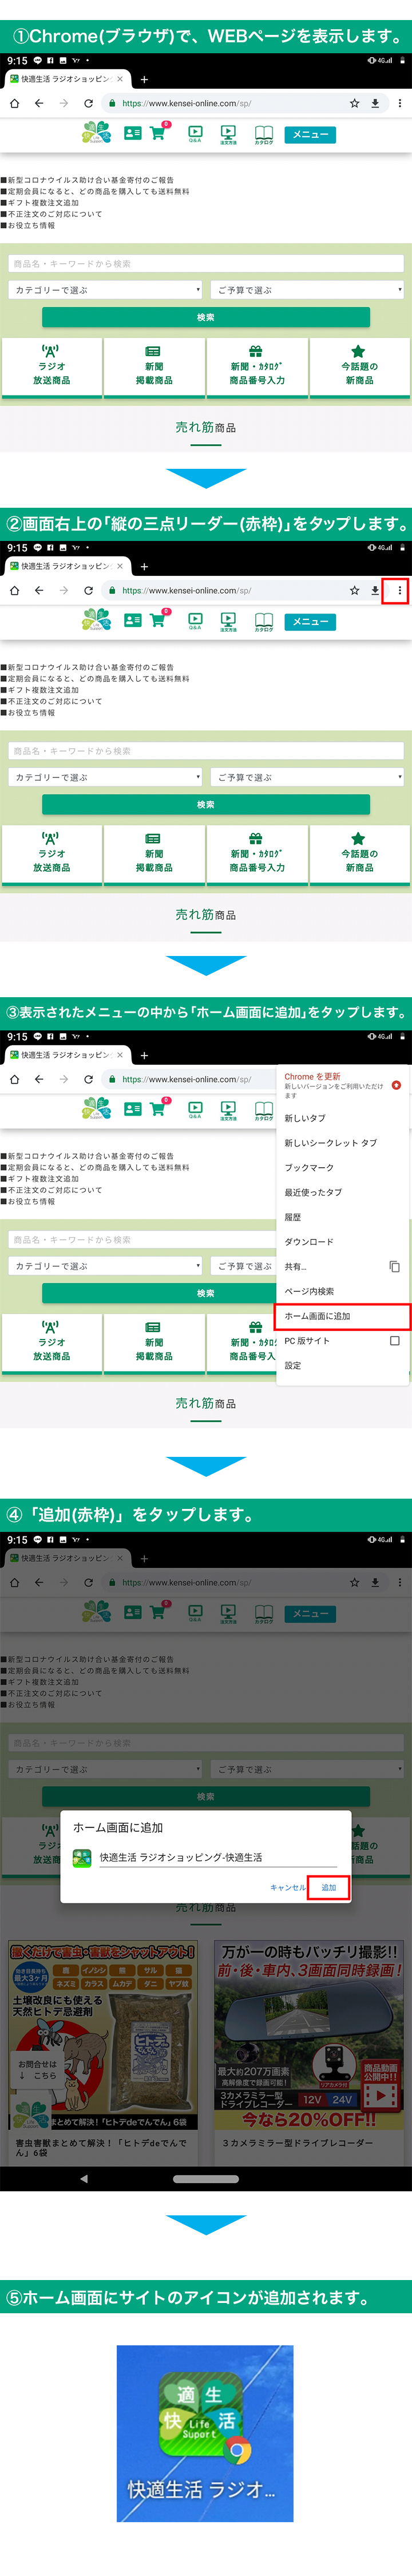The width and height of the screenshot is (412, 2576).
Task: Open 新聞掲載商品 tile in step 1
Action: tap(154, 367)
